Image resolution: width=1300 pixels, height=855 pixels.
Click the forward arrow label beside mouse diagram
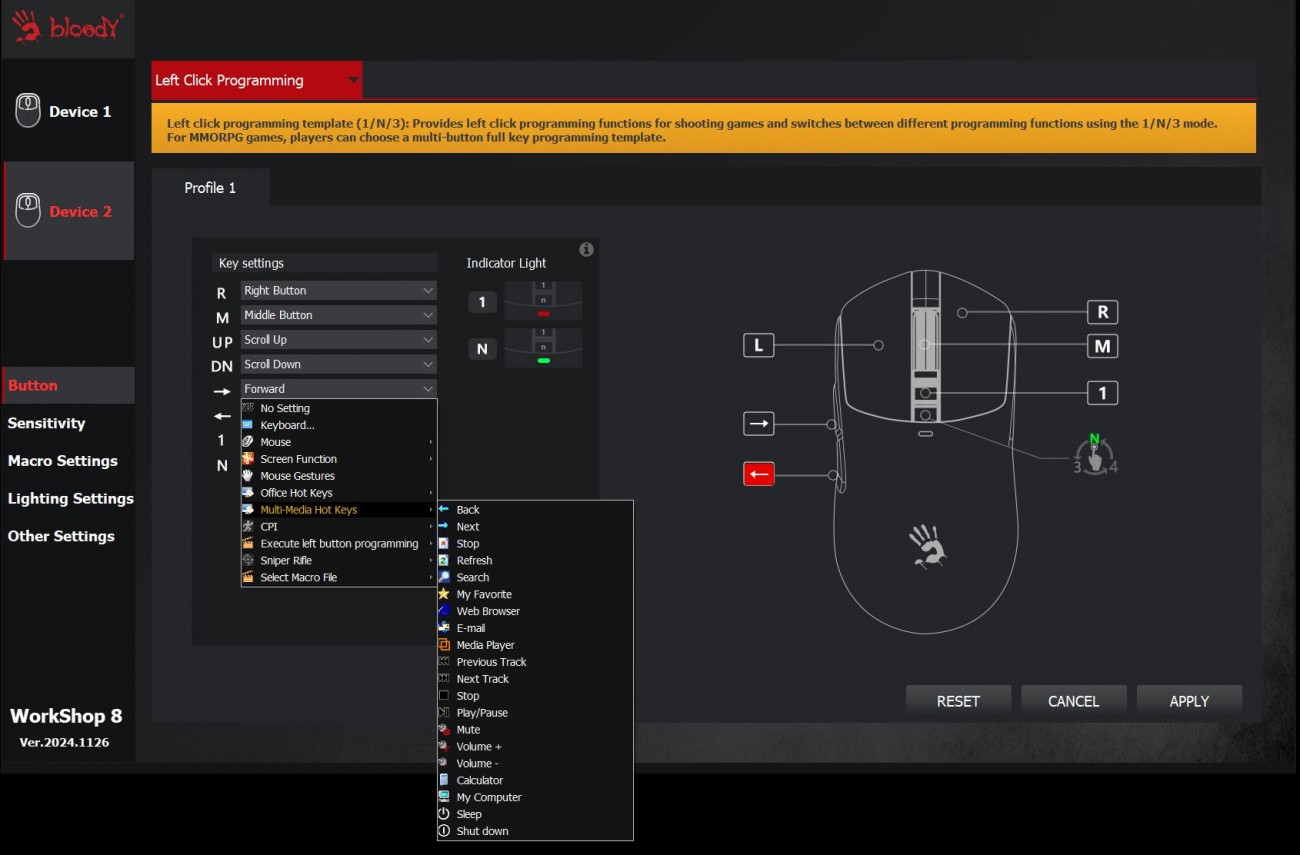tap(759, 424)
